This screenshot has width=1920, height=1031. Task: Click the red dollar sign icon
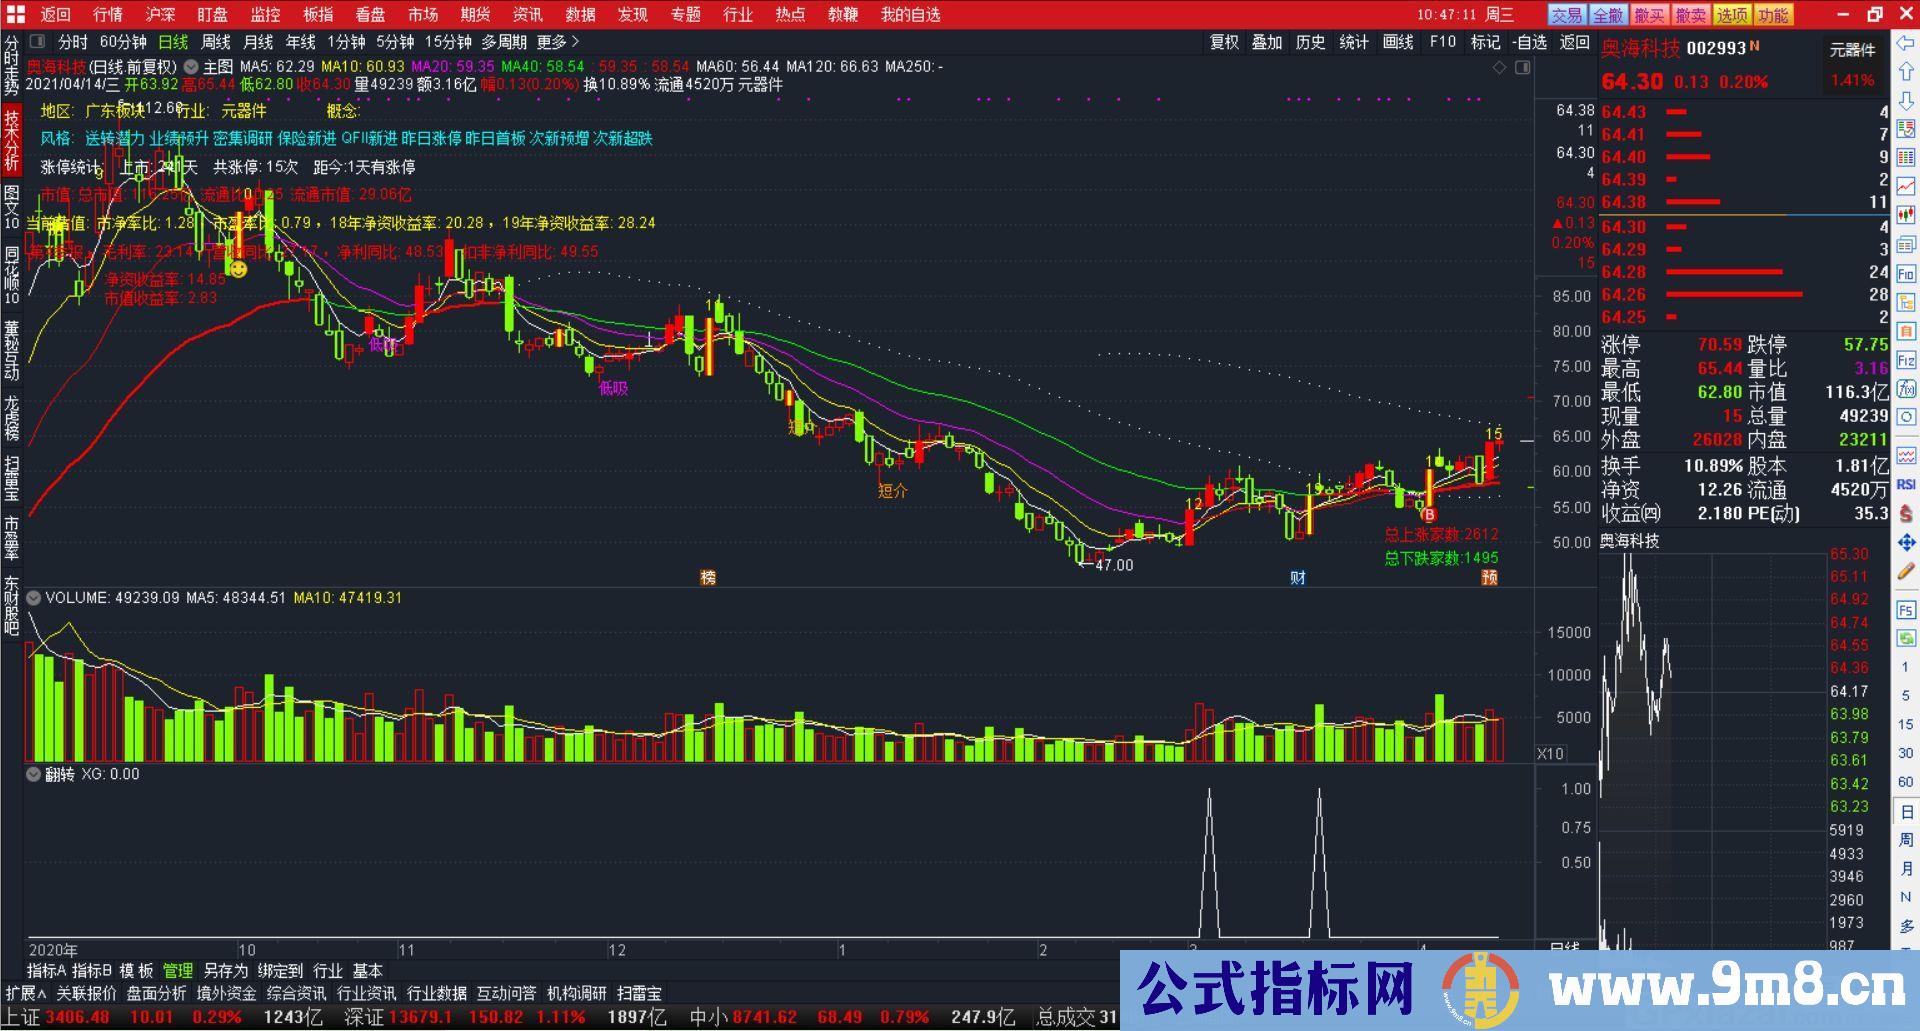click(x=1905, y=513)
